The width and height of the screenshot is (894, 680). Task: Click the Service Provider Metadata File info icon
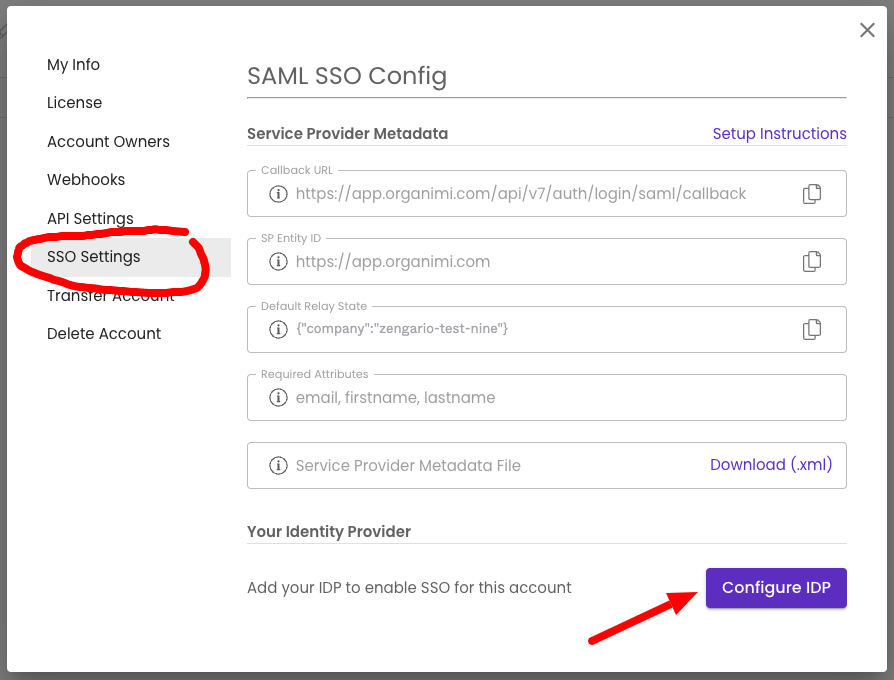[x=278, y=466]
